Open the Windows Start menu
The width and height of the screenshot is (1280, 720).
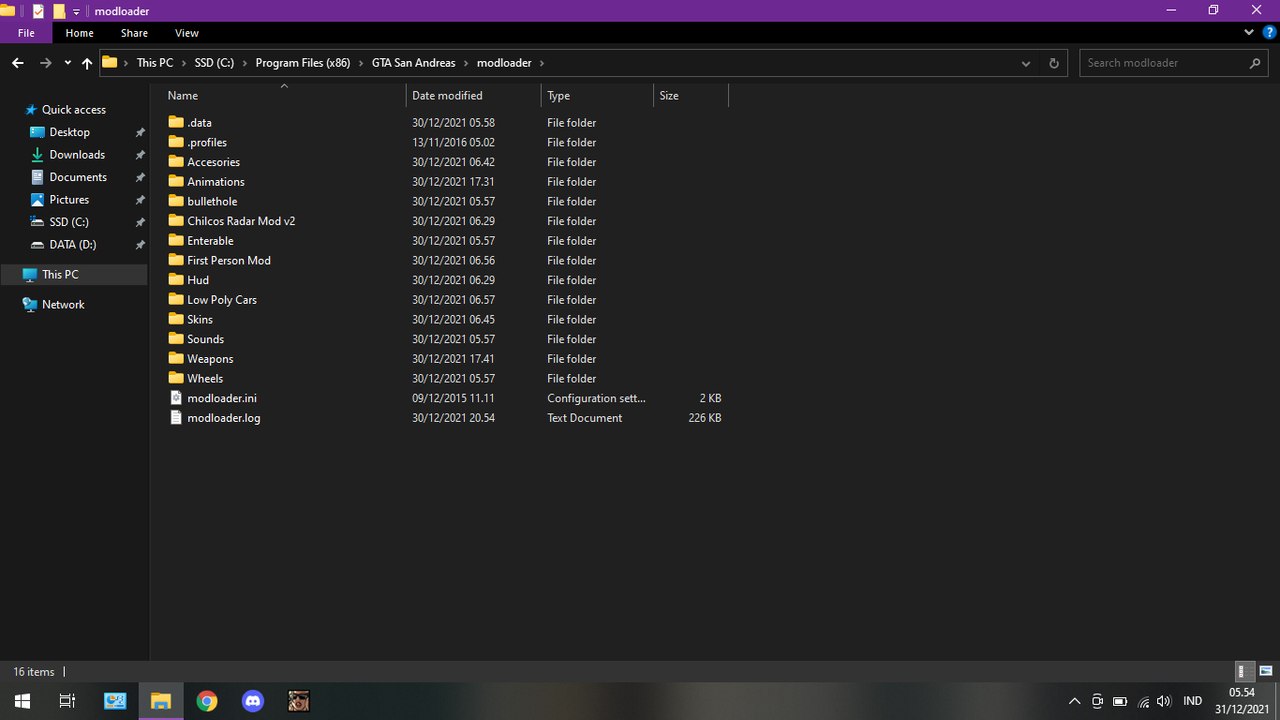22,701
